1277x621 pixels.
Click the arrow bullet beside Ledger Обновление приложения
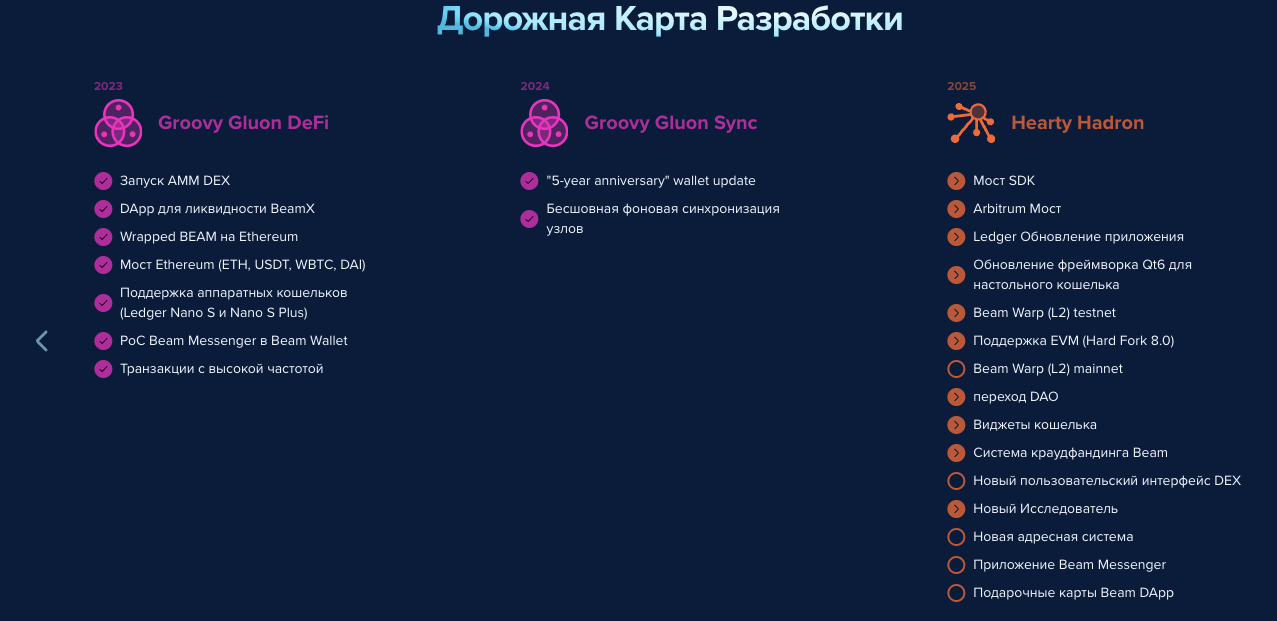(956, 237)
